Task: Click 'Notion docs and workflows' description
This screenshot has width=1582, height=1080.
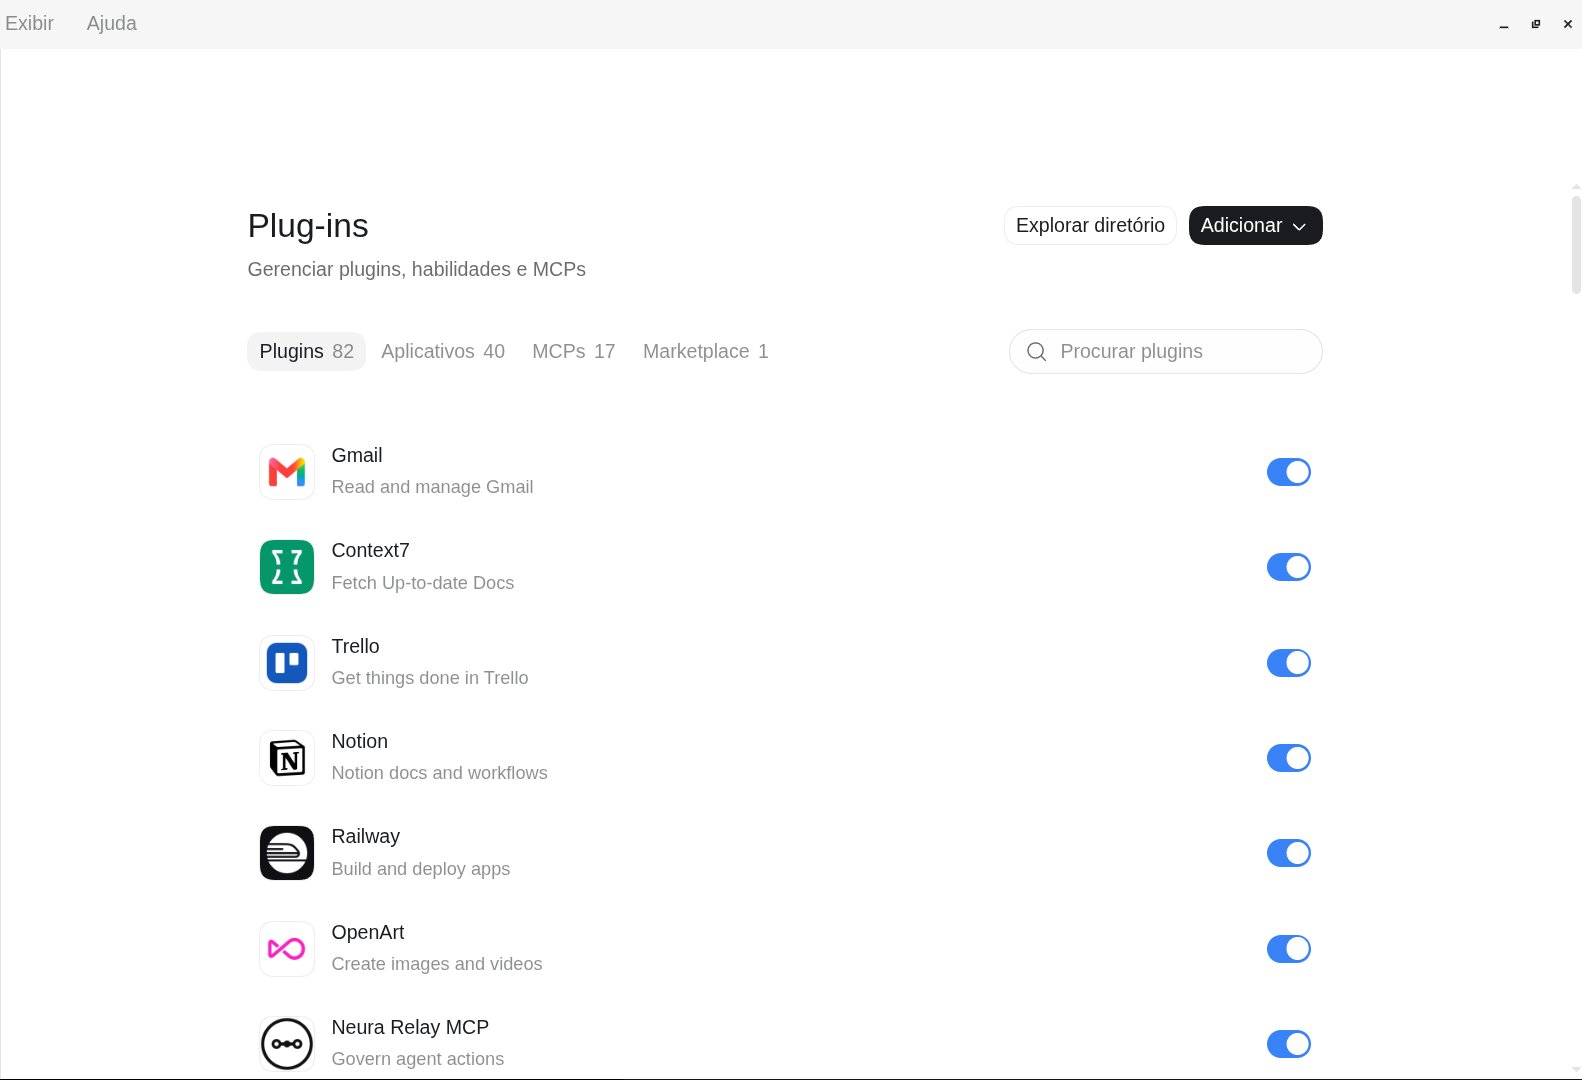Action: coord(439,773)
